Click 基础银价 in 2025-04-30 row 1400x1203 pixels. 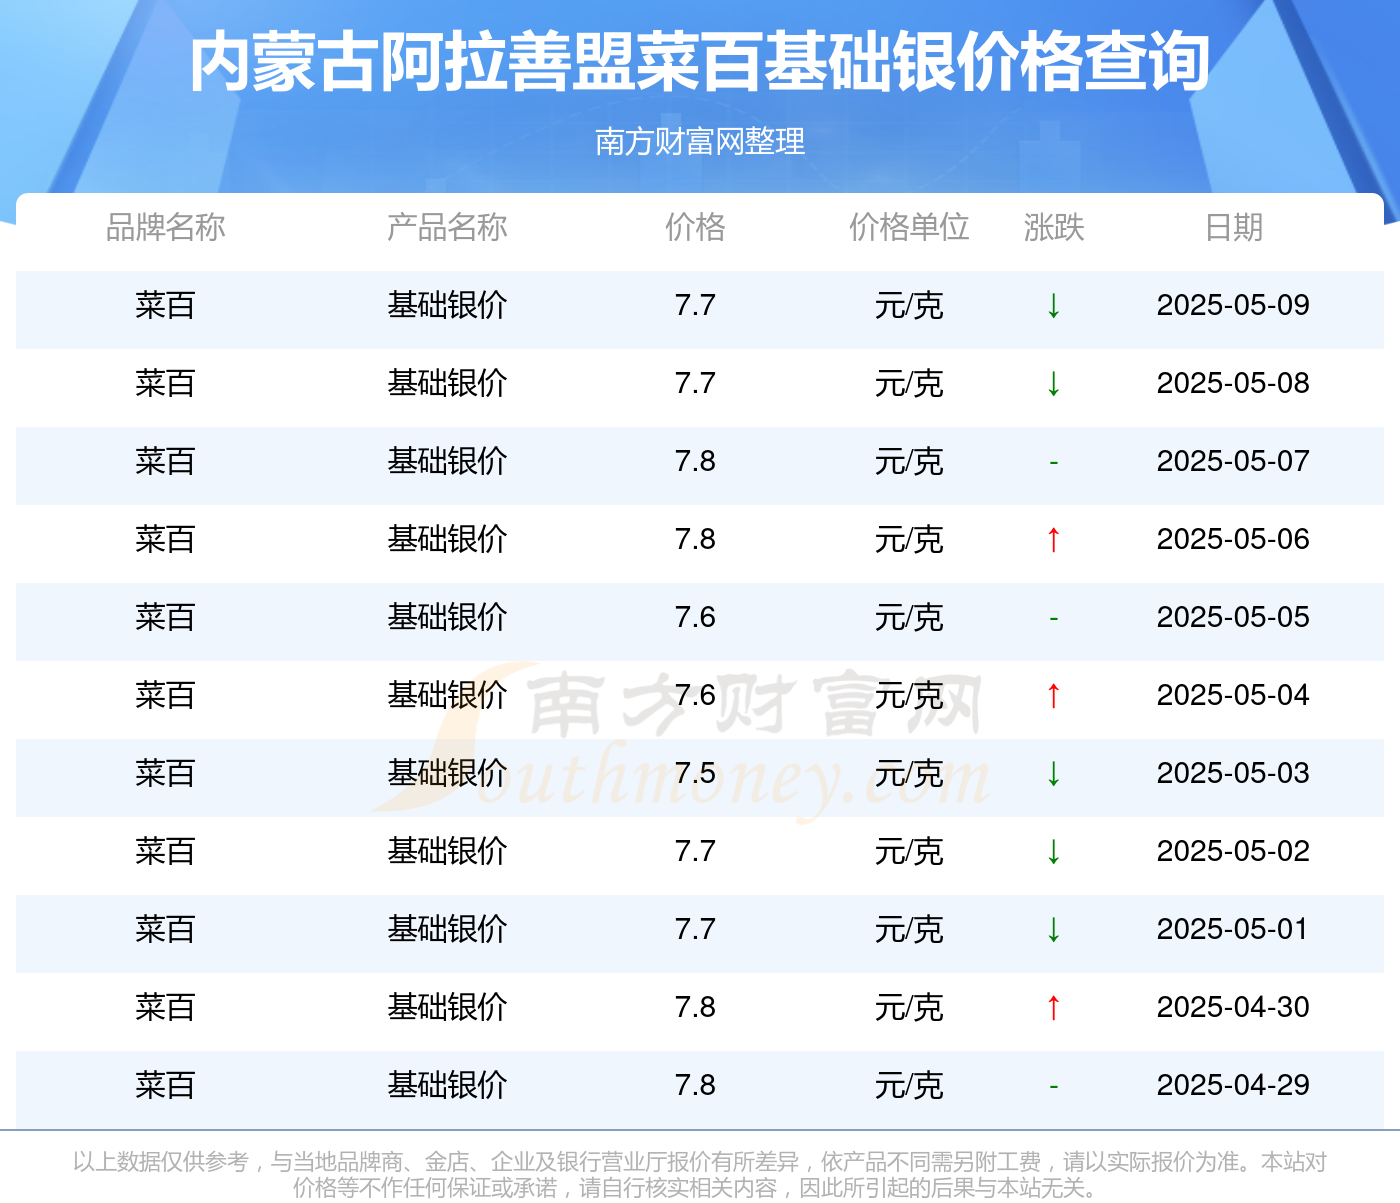click(447, 1007)
